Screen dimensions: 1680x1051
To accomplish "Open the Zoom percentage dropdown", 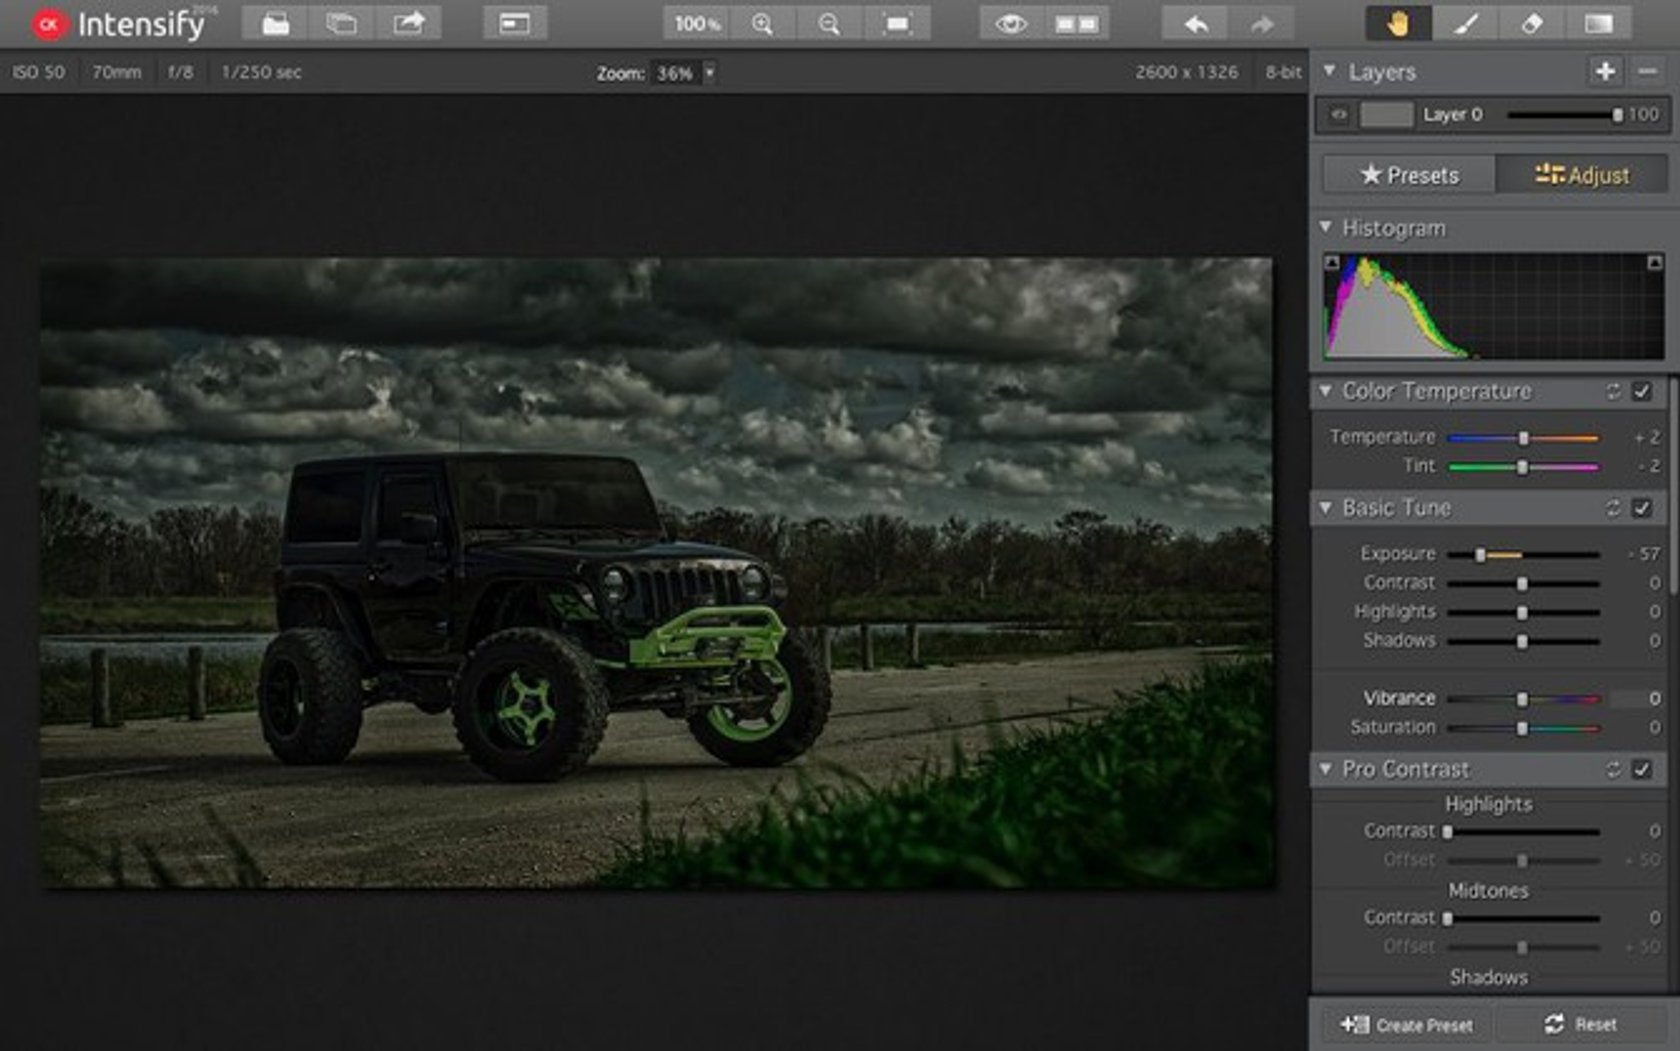I will (710, 72).
